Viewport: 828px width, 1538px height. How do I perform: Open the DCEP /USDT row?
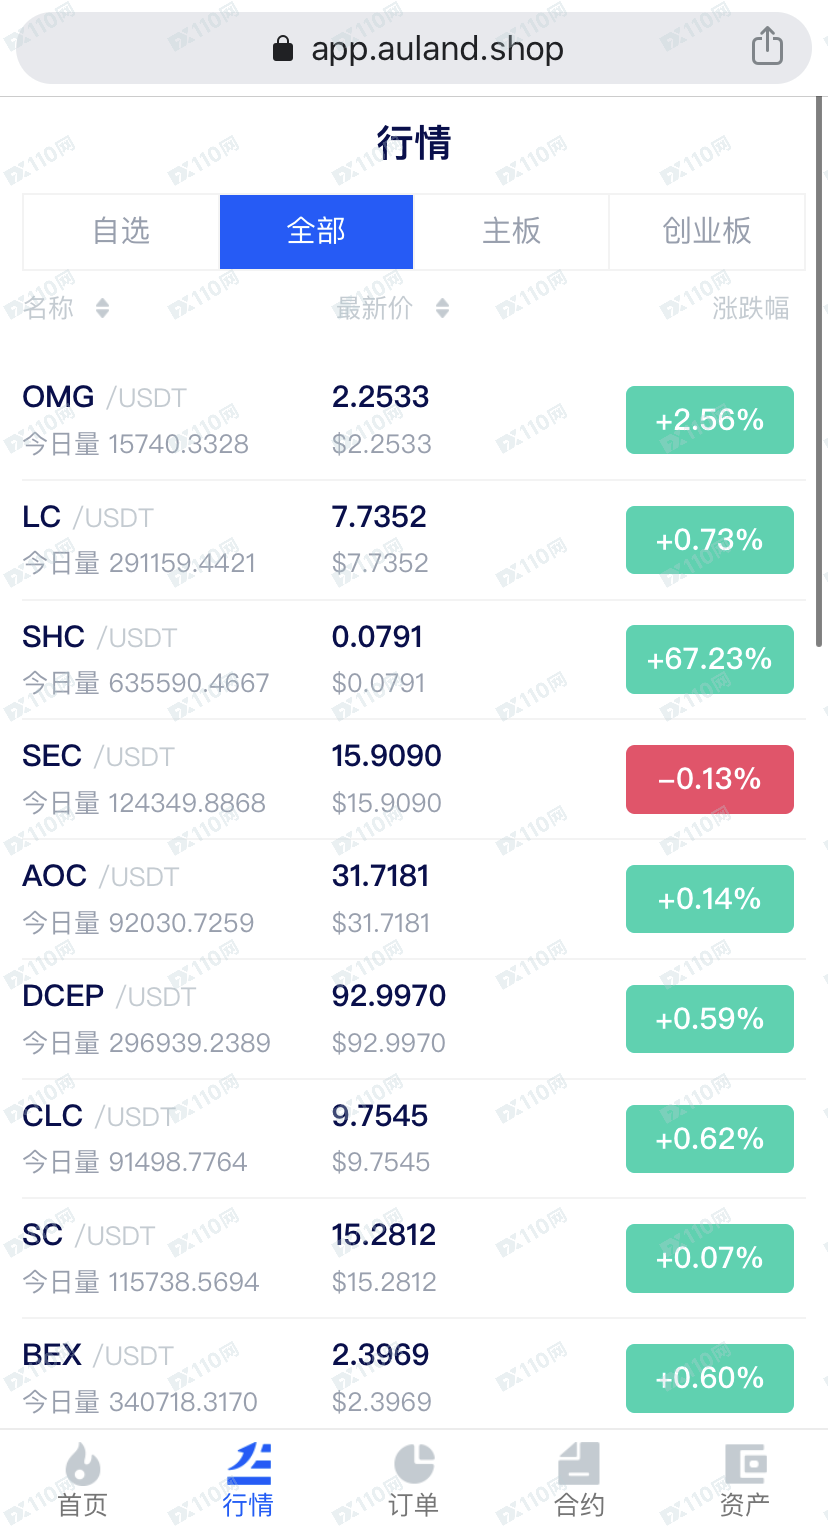pos(414,1019)
